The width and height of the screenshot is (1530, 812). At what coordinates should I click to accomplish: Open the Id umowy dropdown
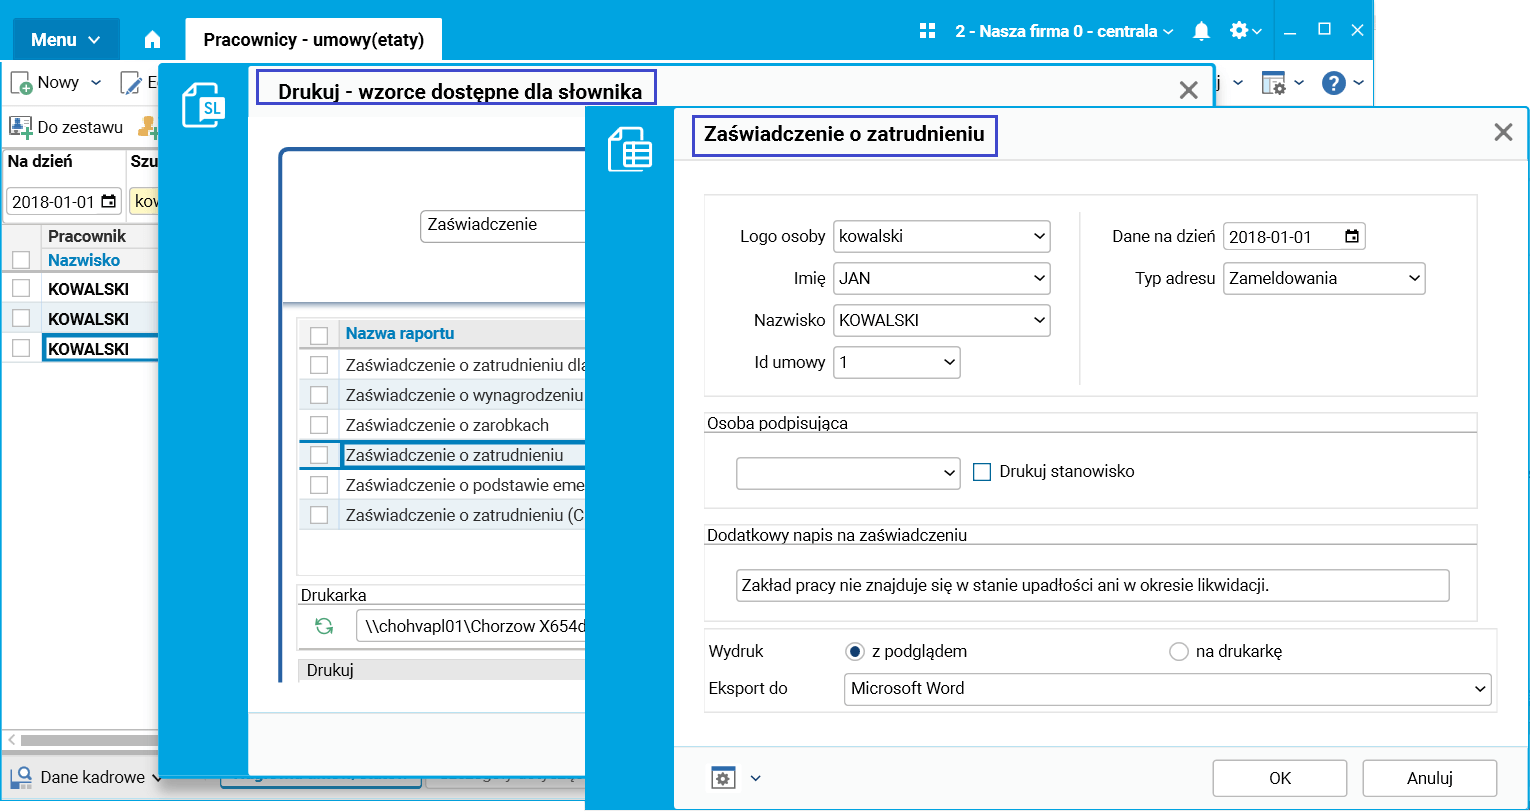(x=950, y=363)
